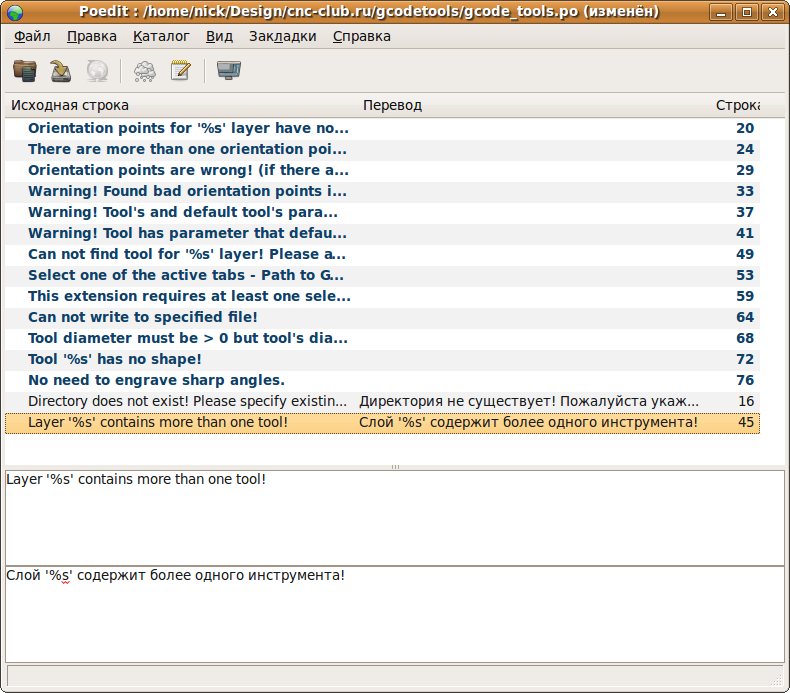Select row "Can not write to specified file!"
This screenshot has width=790, height=693.
(x=382, y=318)
